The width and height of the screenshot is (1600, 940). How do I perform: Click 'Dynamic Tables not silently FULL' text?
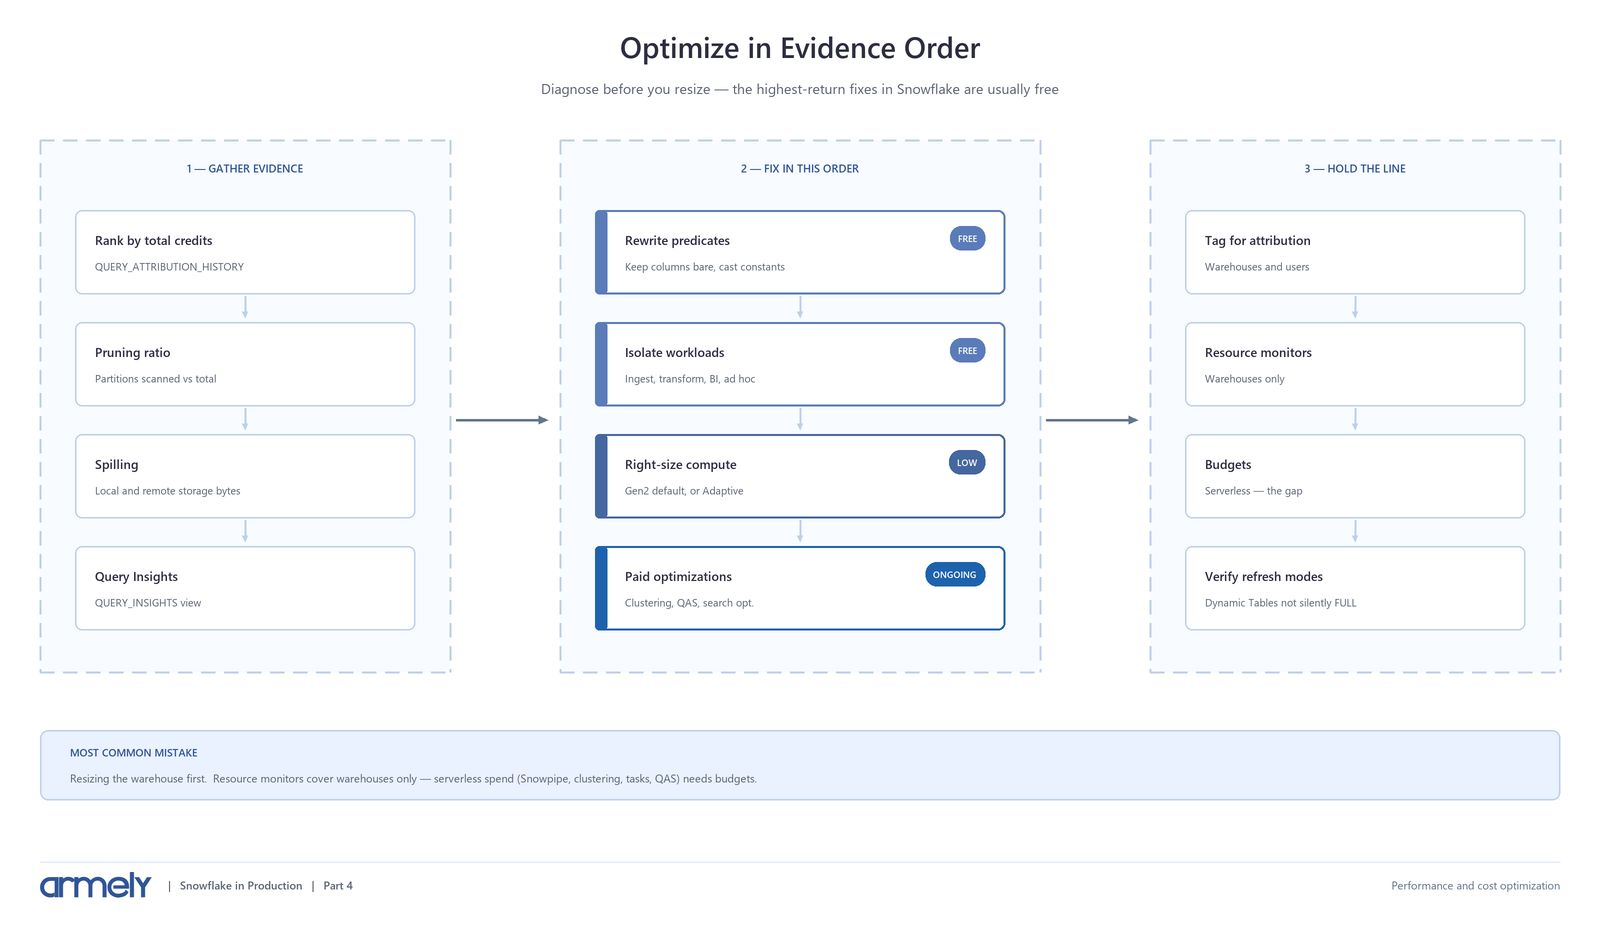(1281, 603)
